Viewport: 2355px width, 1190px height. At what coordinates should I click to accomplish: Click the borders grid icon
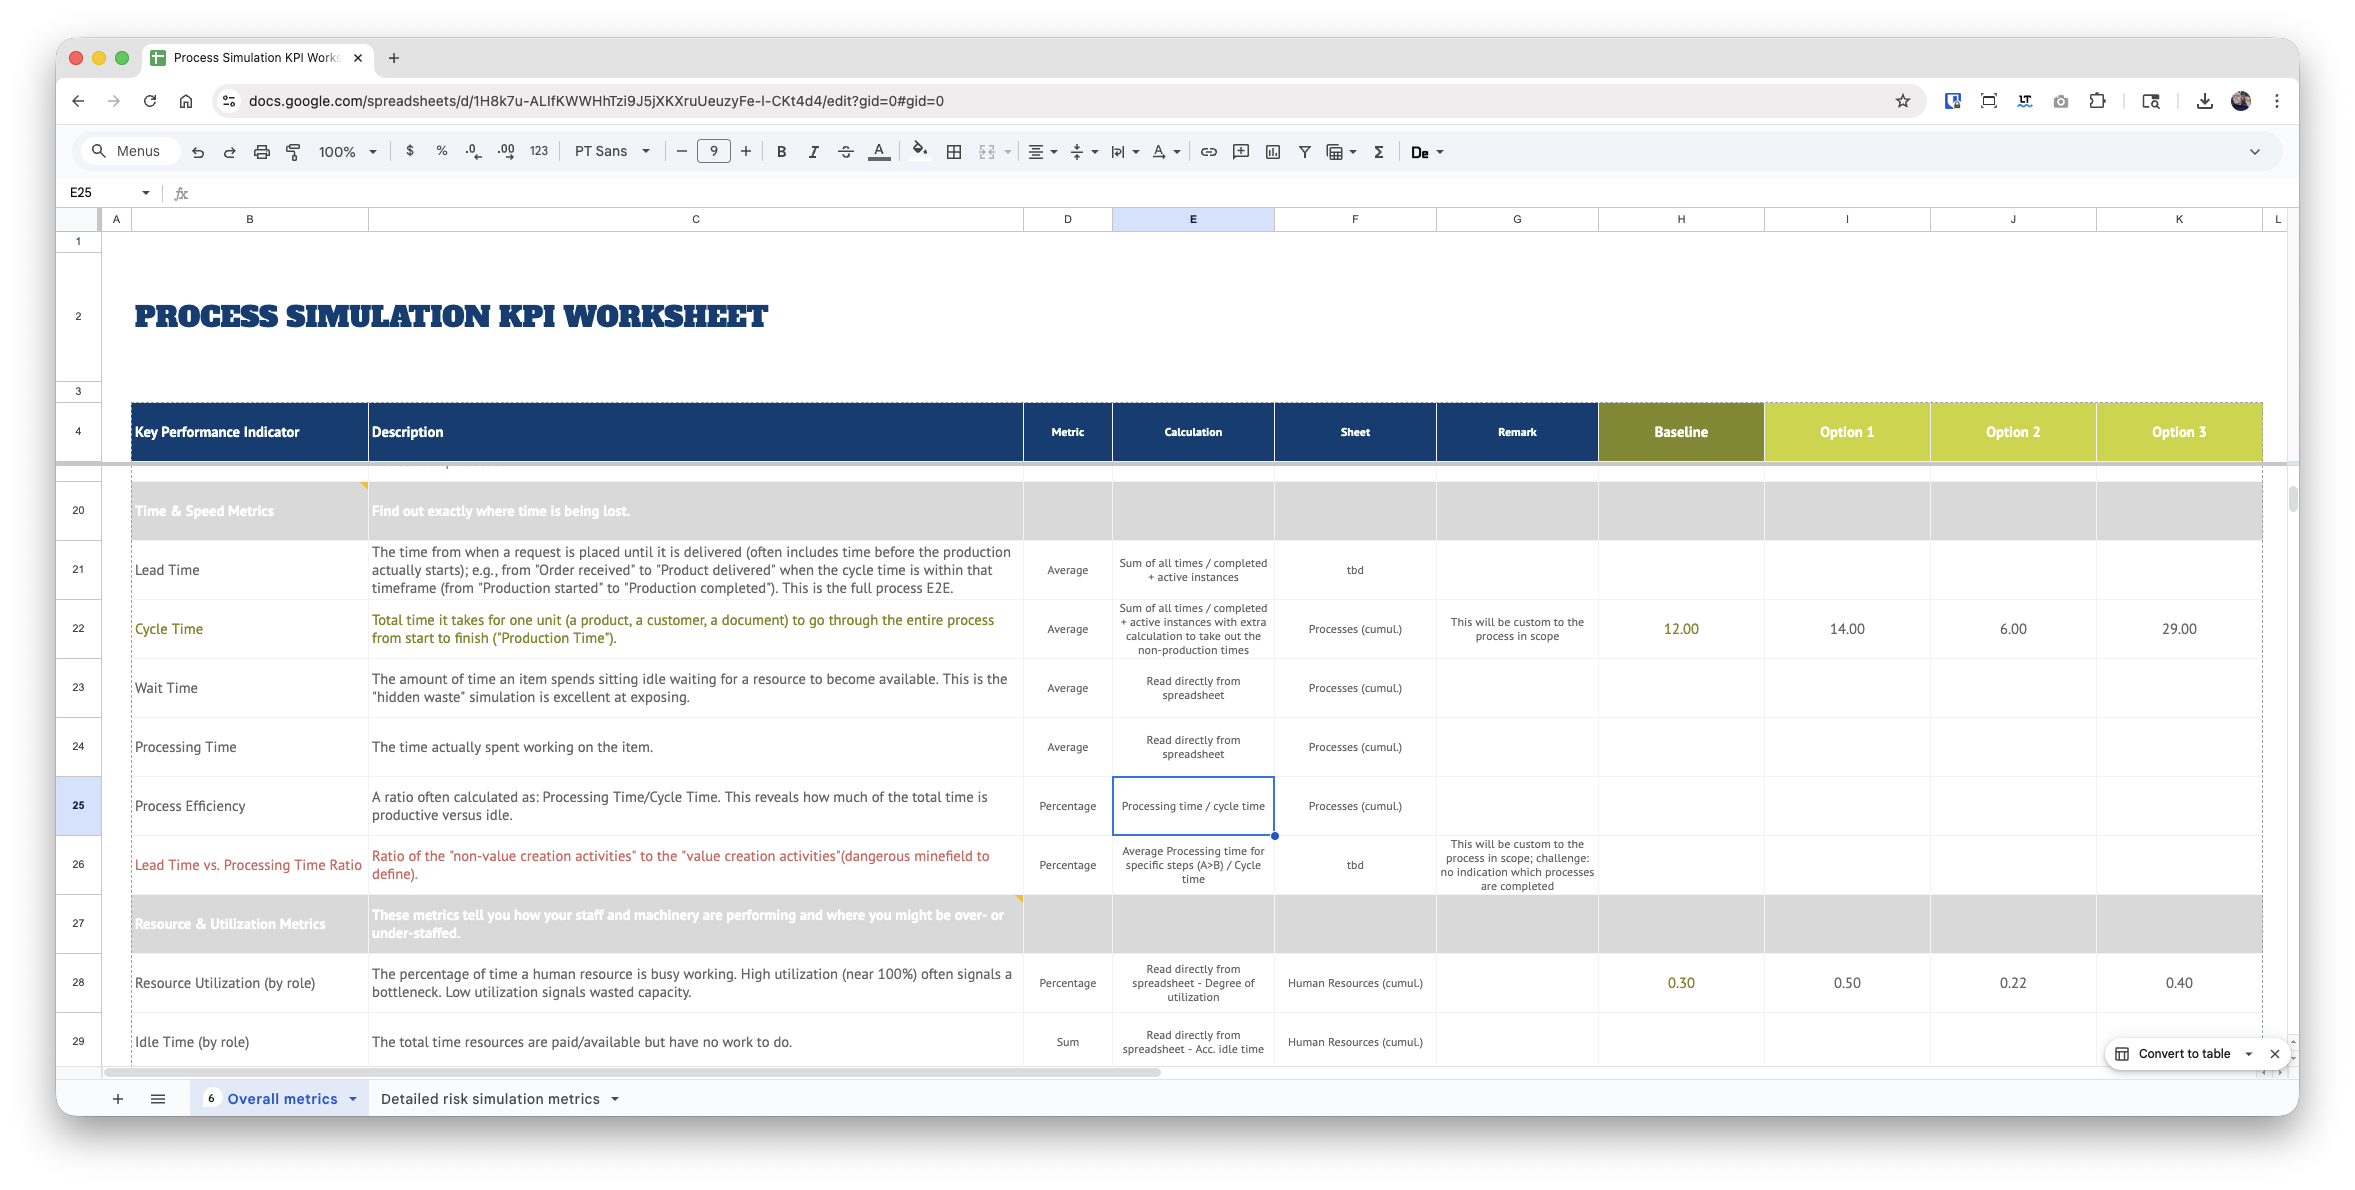(954, 152)
